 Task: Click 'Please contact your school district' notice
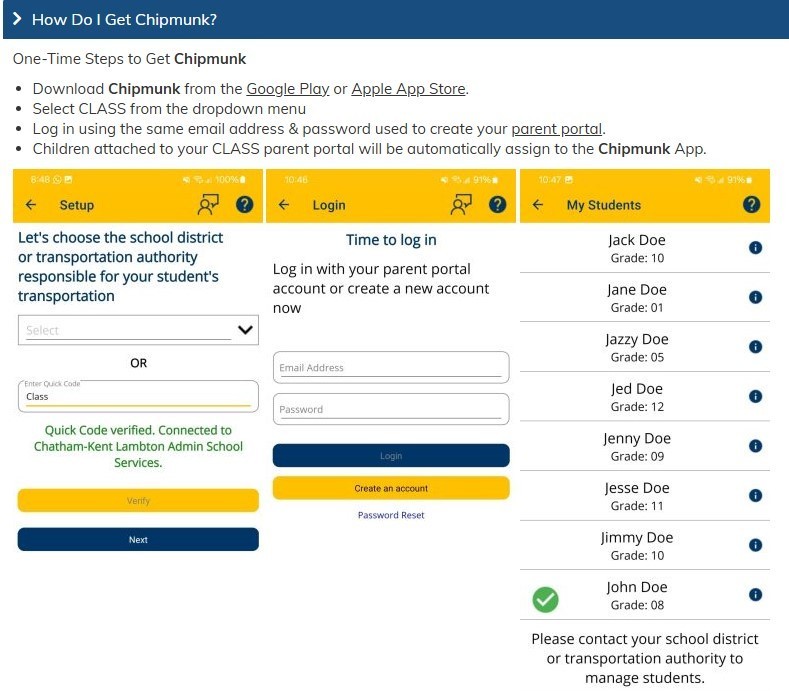point(645,658)
